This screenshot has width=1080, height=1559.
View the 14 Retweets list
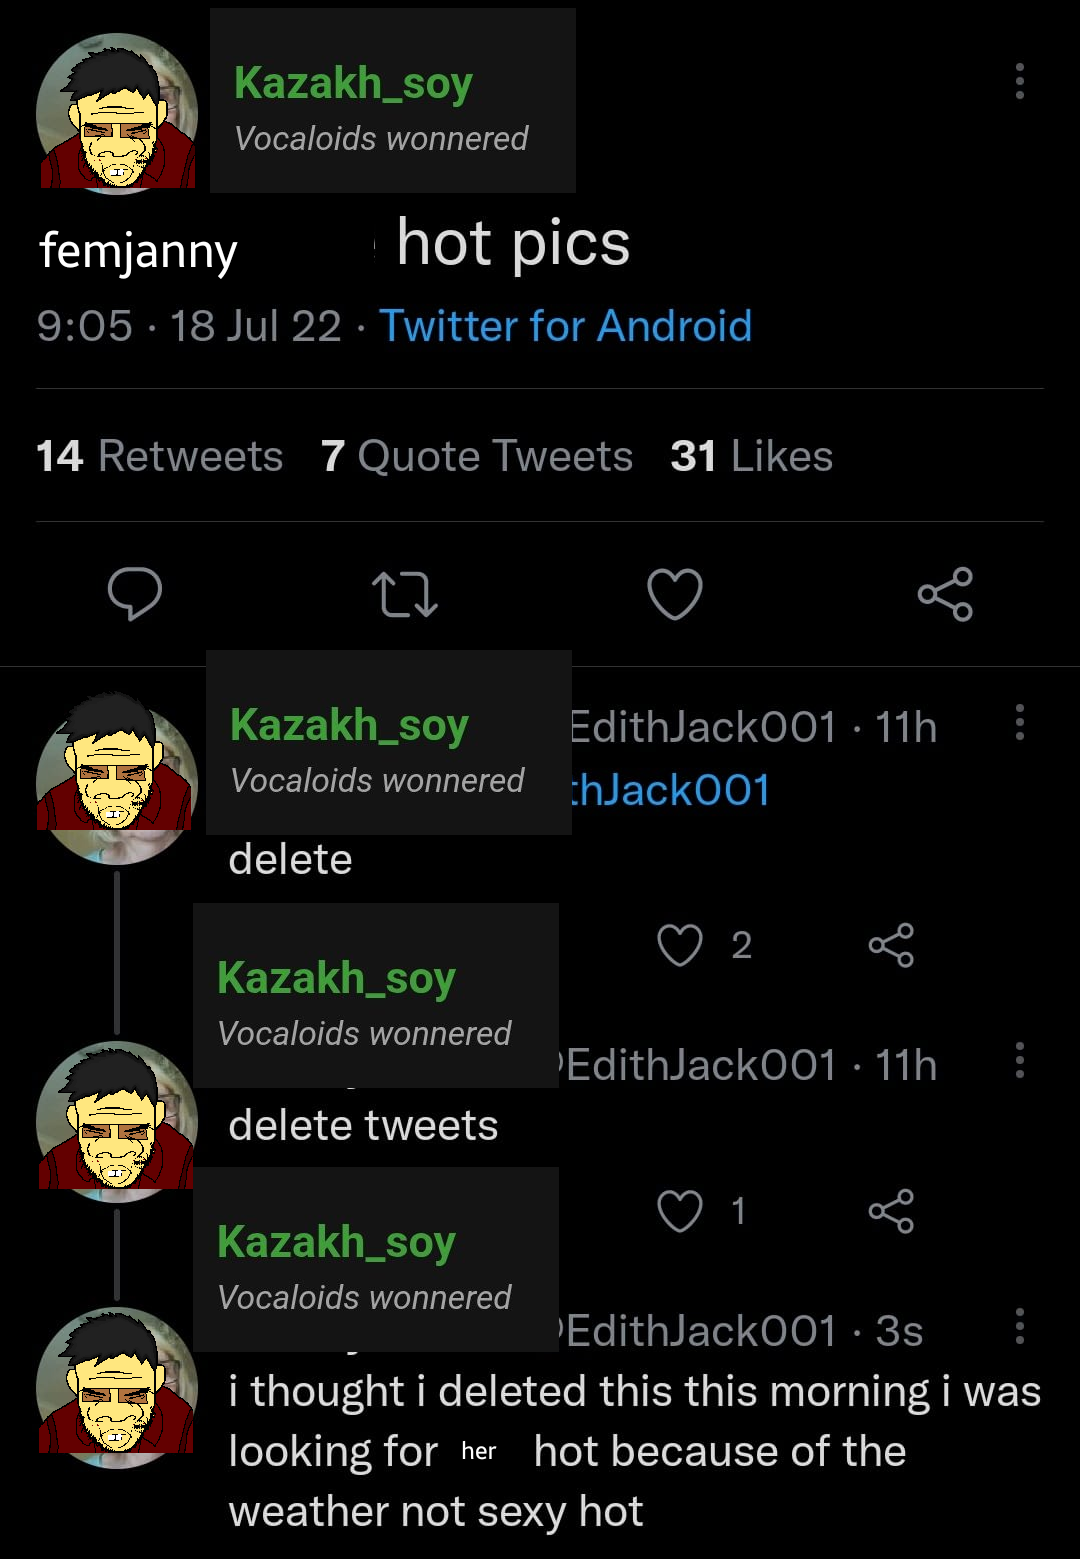point(160,456)
